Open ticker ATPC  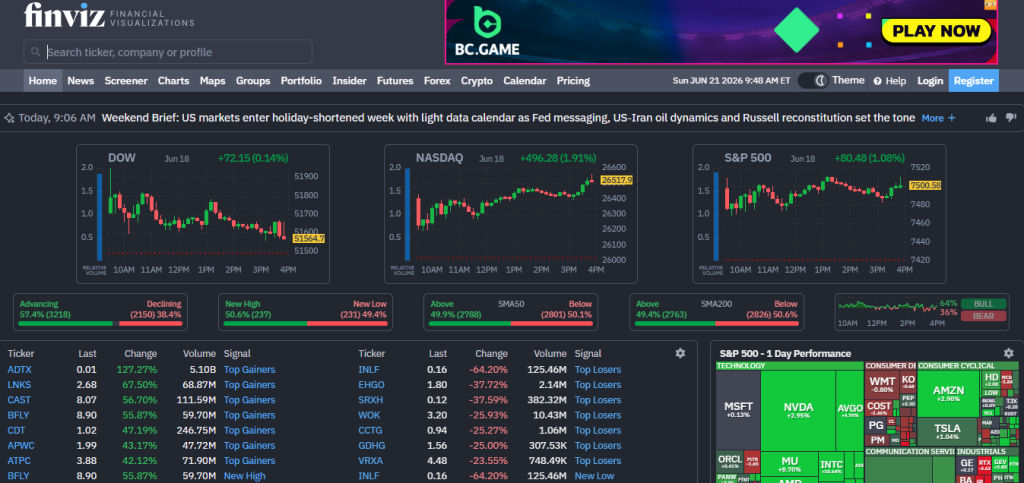tap(19, 461)
